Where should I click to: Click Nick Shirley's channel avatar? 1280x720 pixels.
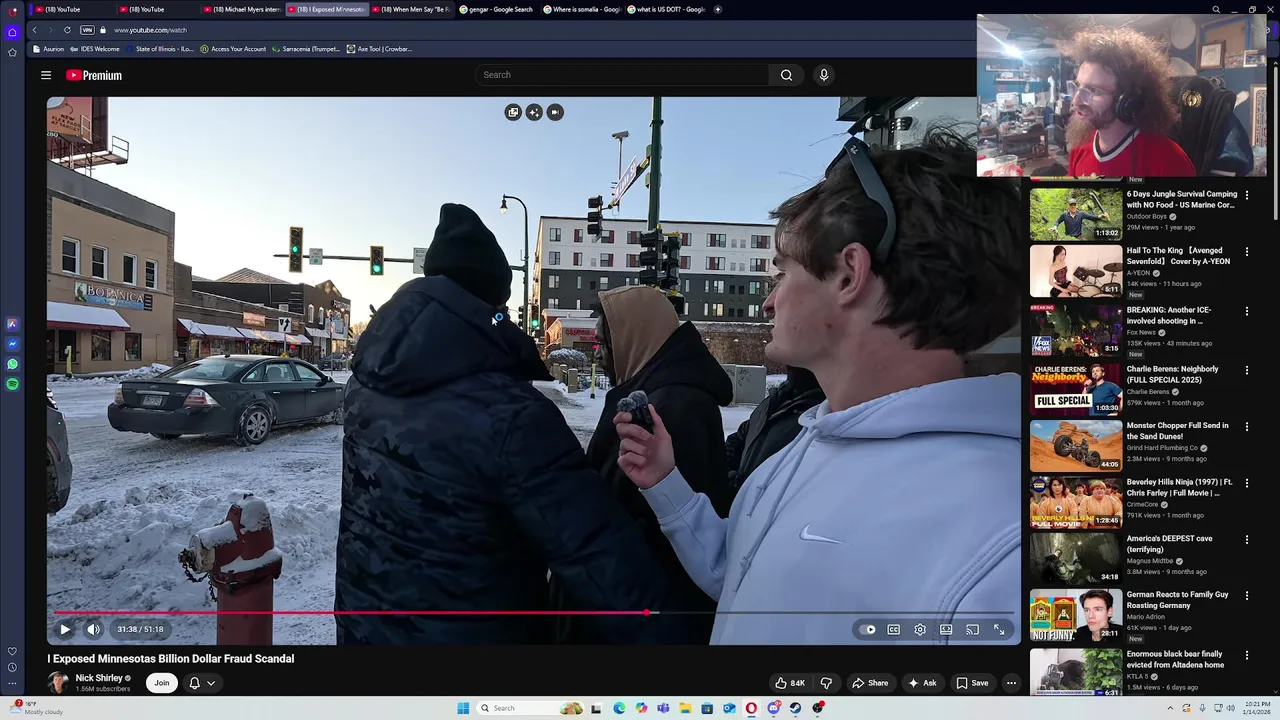pyautogui.click(x=58, y=683)
